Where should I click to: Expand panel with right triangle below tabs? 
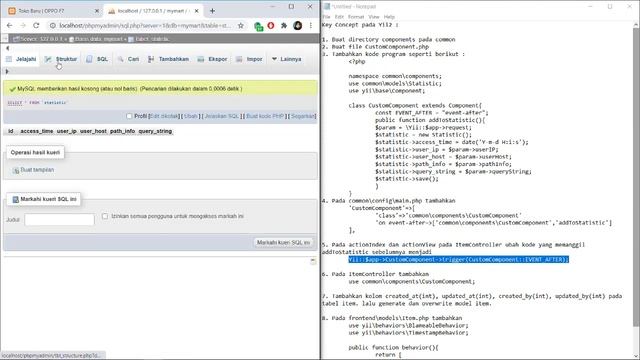pos(7,71)
